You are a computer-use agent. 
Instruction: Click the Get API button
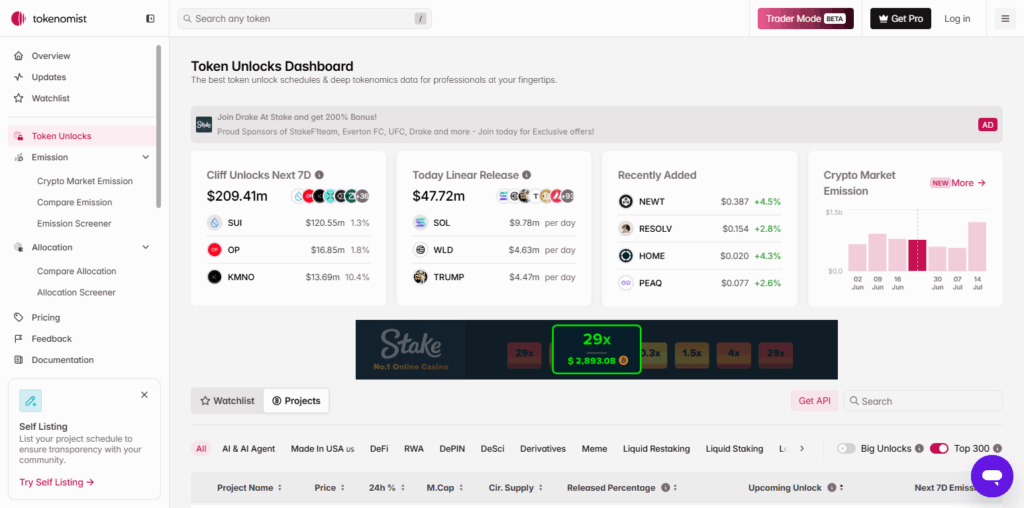(814, 401)
